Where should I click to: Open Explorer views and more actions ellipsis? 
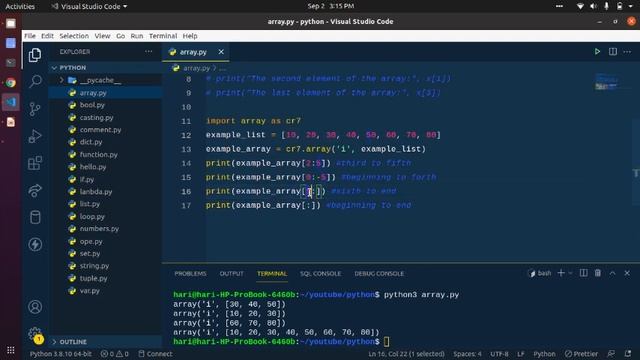click(149, 51)
